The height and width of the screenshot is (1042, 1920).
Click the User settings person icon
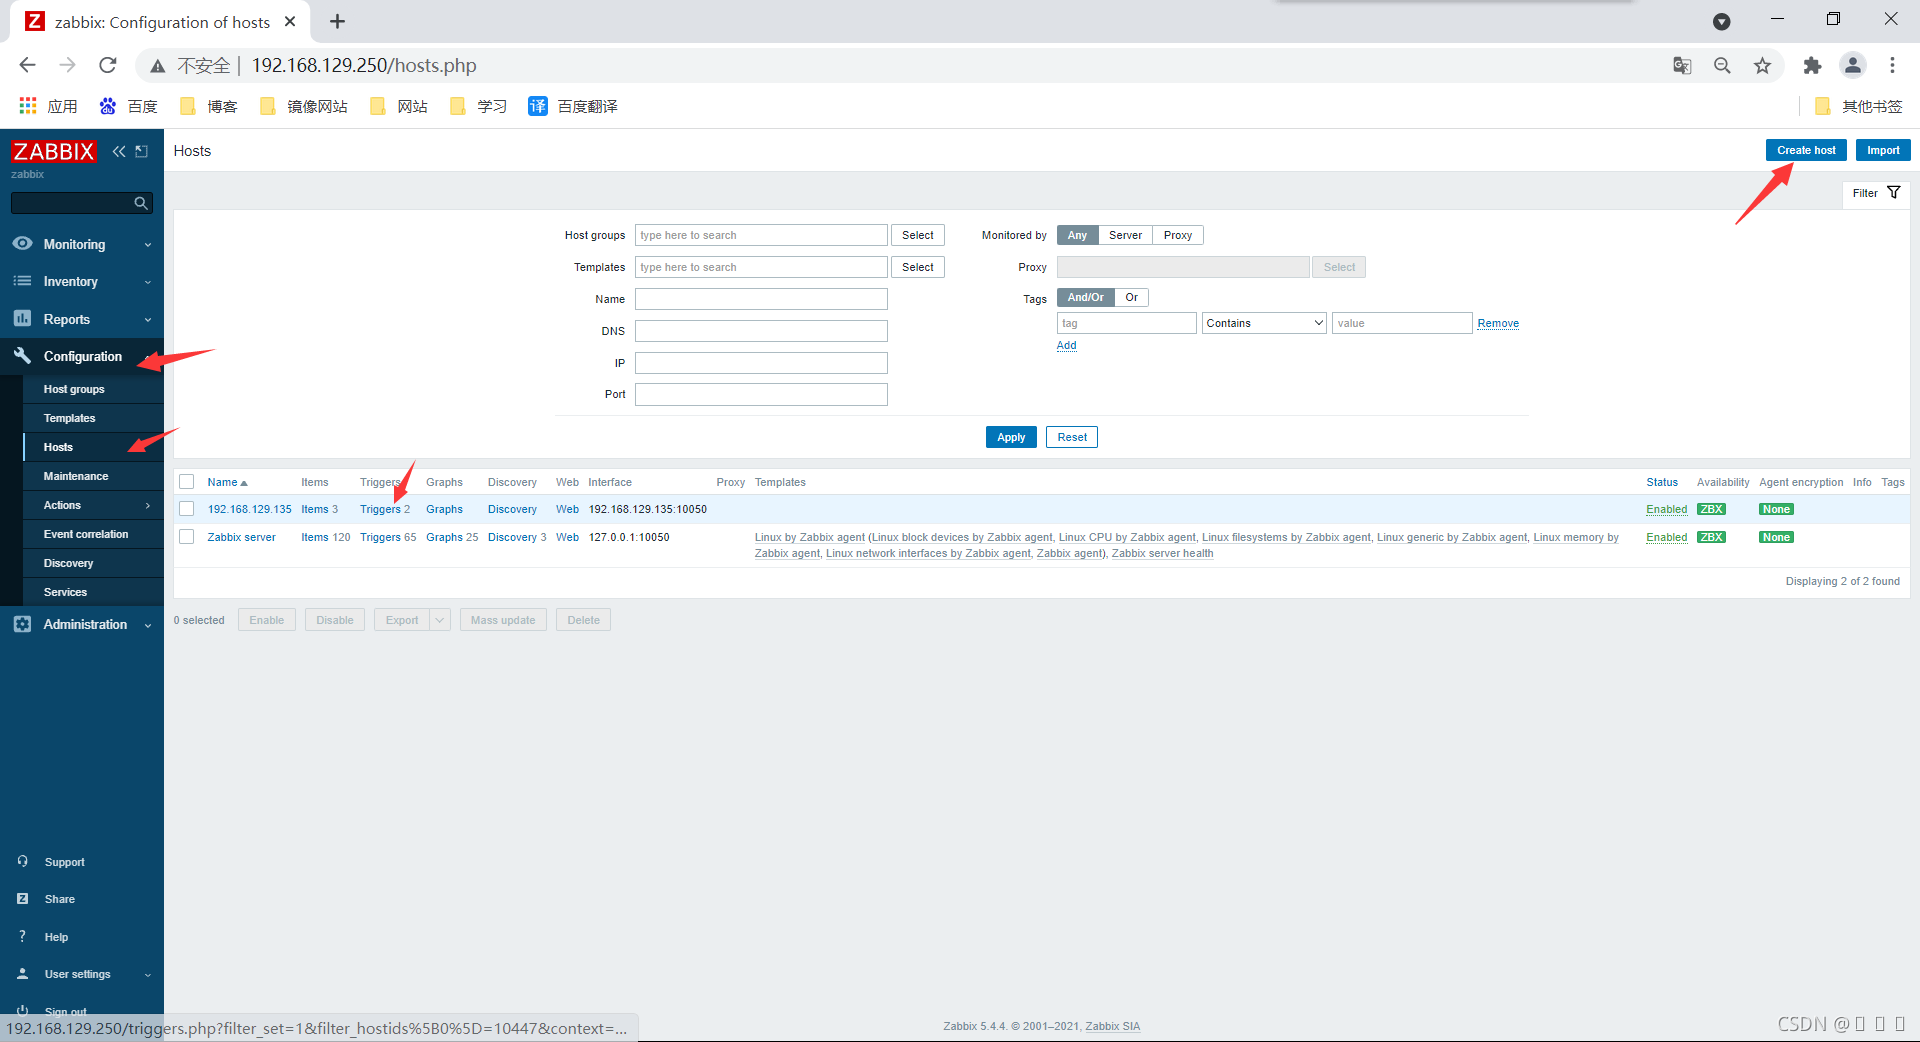click(22, 974)
